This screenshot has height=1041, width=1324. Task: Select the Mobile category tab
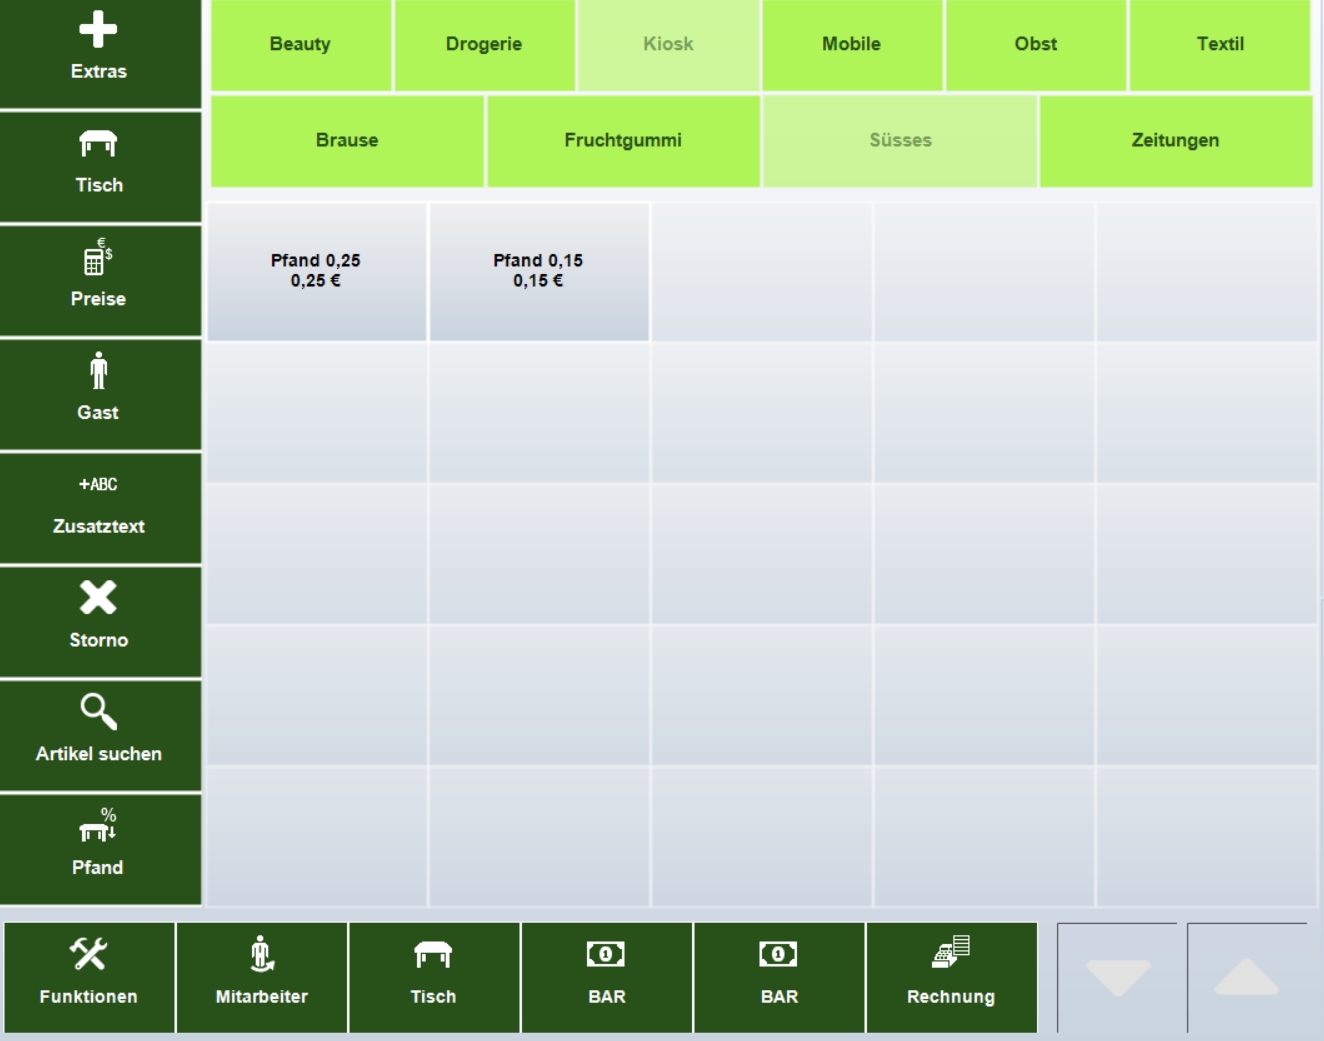pyautogui.click(x=851, y=45)
